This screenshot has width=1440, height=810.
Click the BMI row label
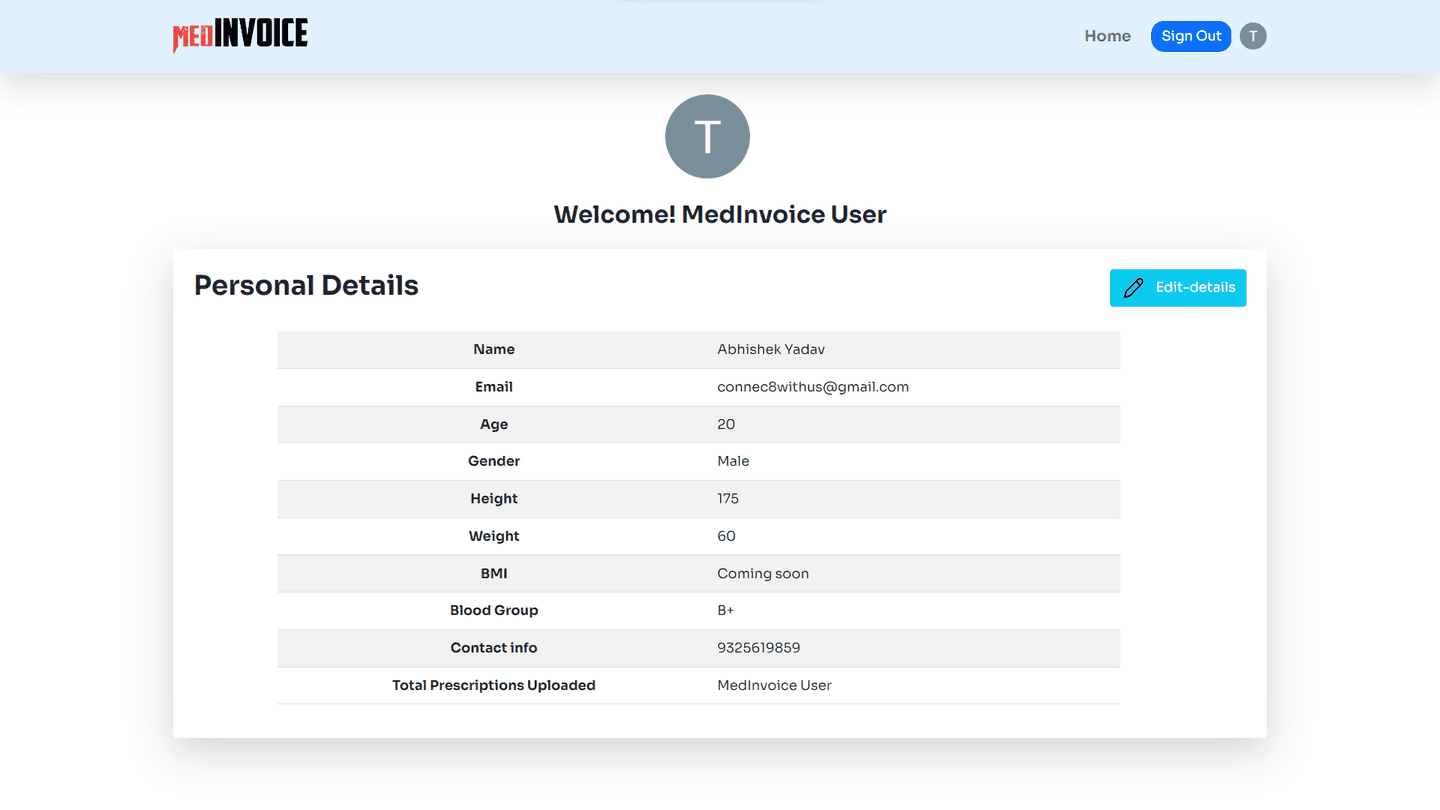[x=494, y=574]
